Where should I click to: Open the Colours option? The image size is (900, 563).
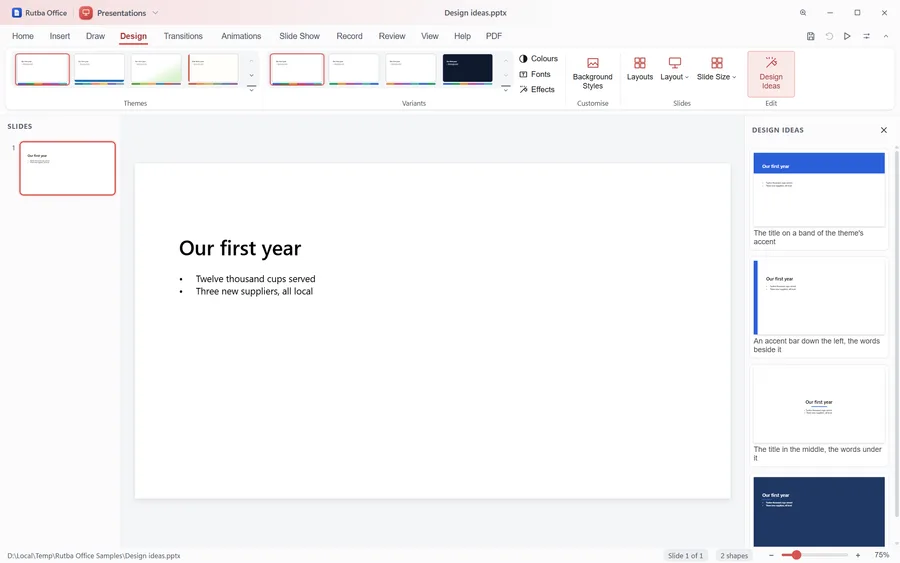point(538,59)
